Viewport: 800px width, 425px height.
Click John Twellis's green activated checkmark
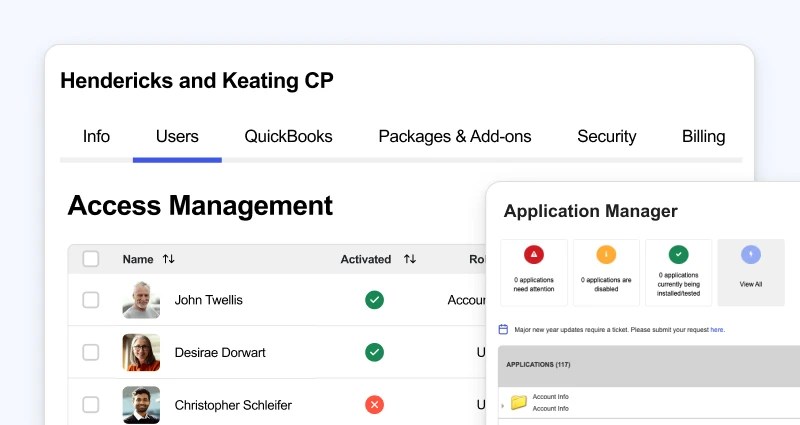pyautogui.click(x=374, y=300)
